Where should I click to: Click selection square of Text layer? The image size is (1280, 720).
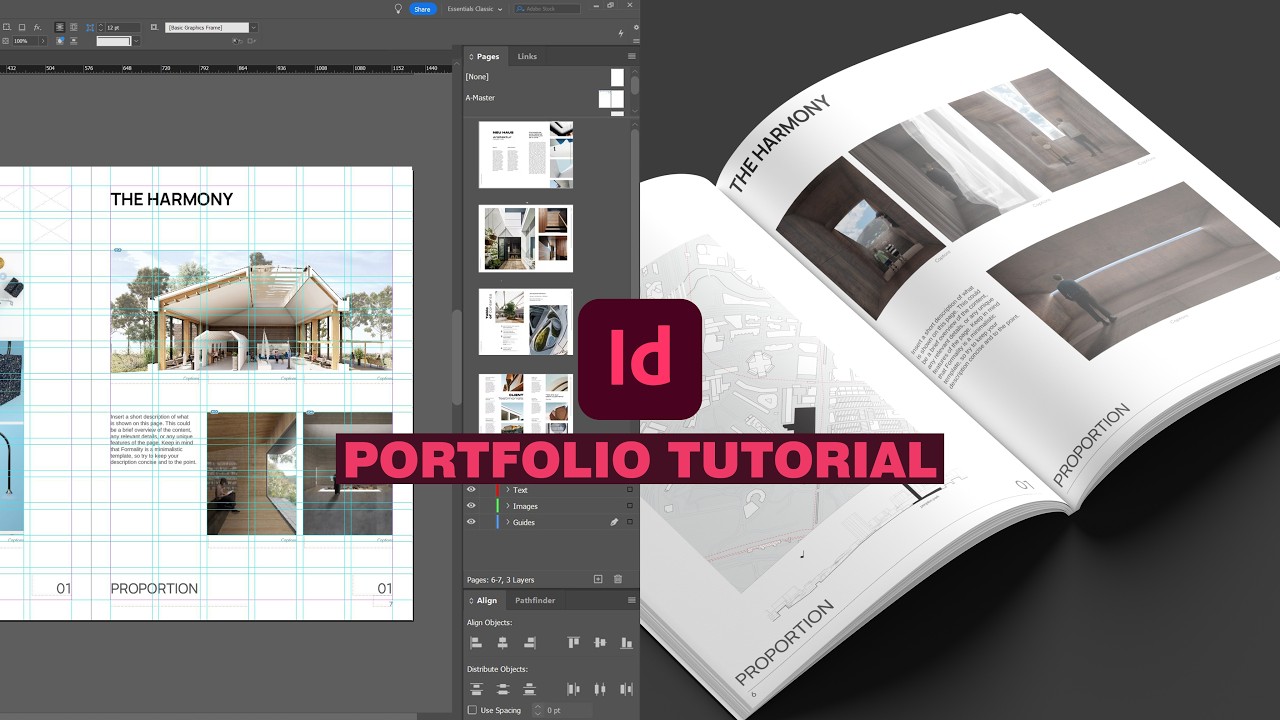click(x=630, y=490)
